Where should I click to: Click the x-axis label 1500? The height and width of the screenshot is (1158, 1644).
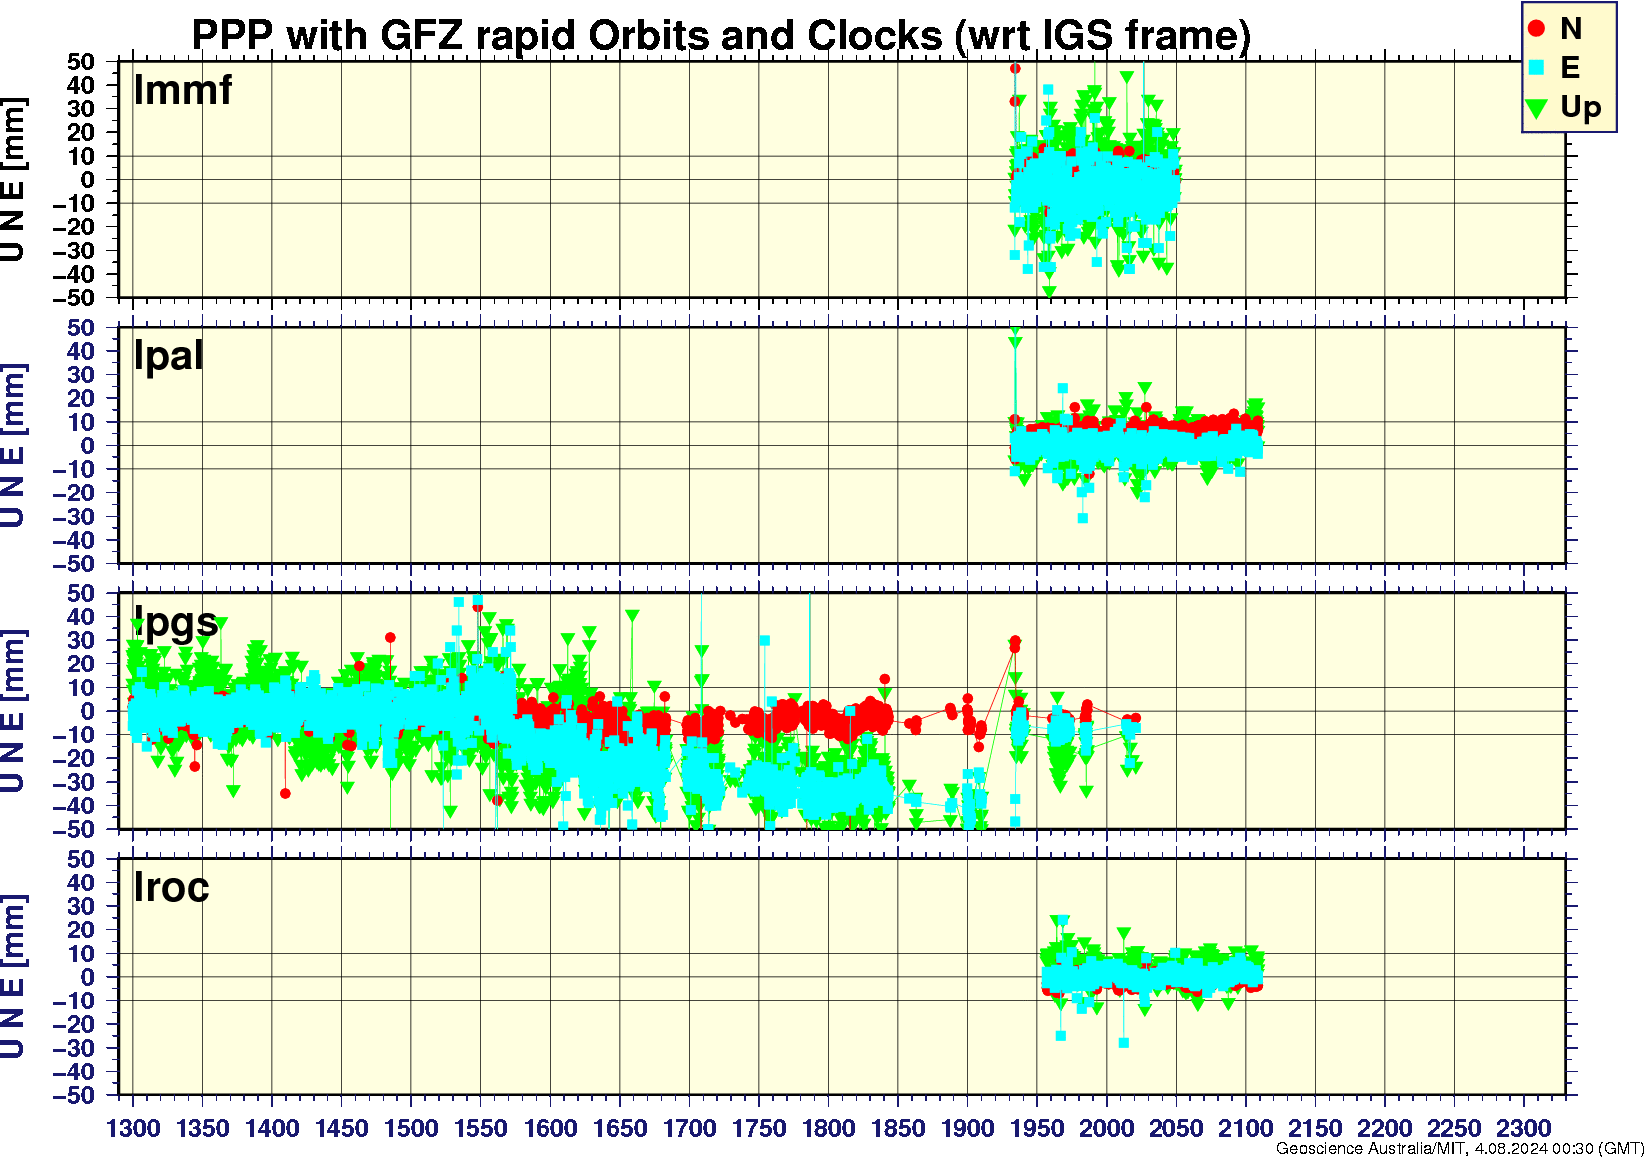tap(411, 1129)
